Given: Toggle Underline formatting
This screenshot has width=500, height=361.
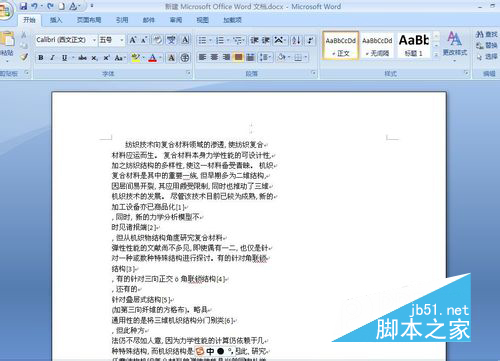Looking at the screenshot, I should pyautogui.click(x=64, y=58).
